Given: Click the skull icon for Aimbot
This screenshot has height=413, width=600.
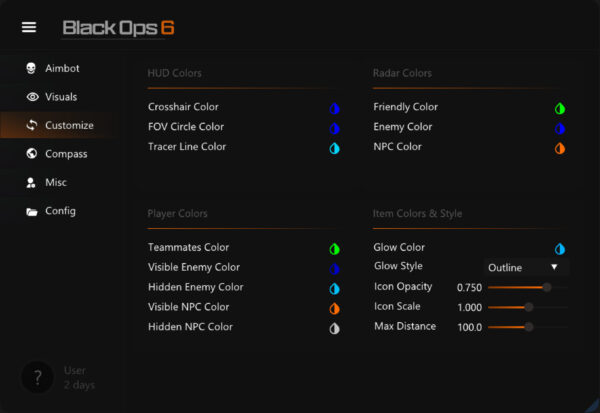Looking at the screenshot, I should point(32,68).
